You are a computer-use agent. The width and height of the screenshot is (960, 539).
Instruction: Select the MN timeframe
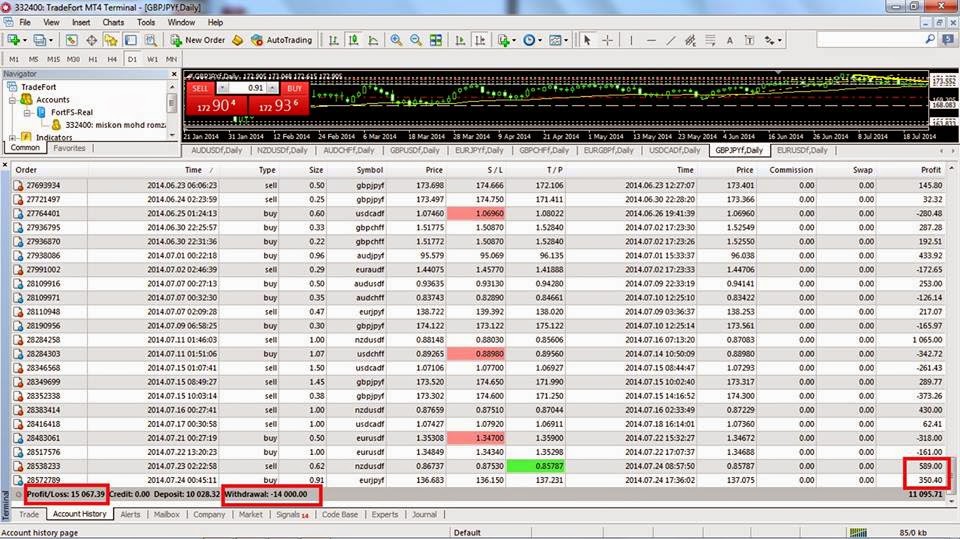coord(171,59)
